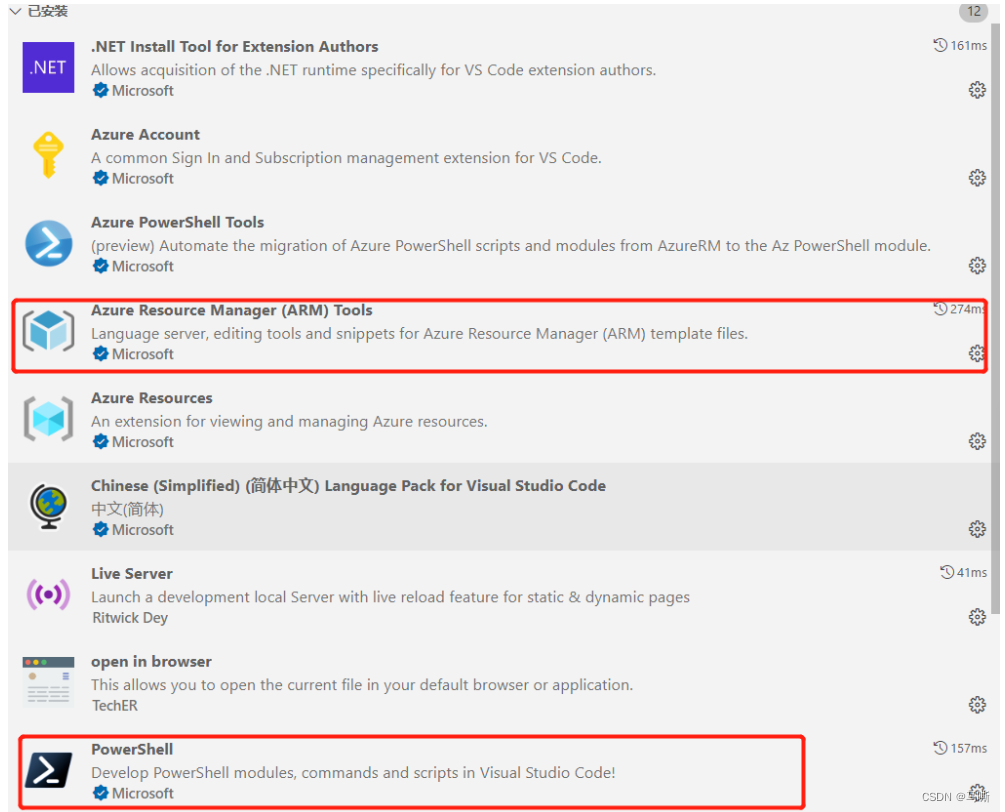The height and width of the screenshot is (812, 1005).
Task: Open manage gear for Live Server
Action: [977, 617]
